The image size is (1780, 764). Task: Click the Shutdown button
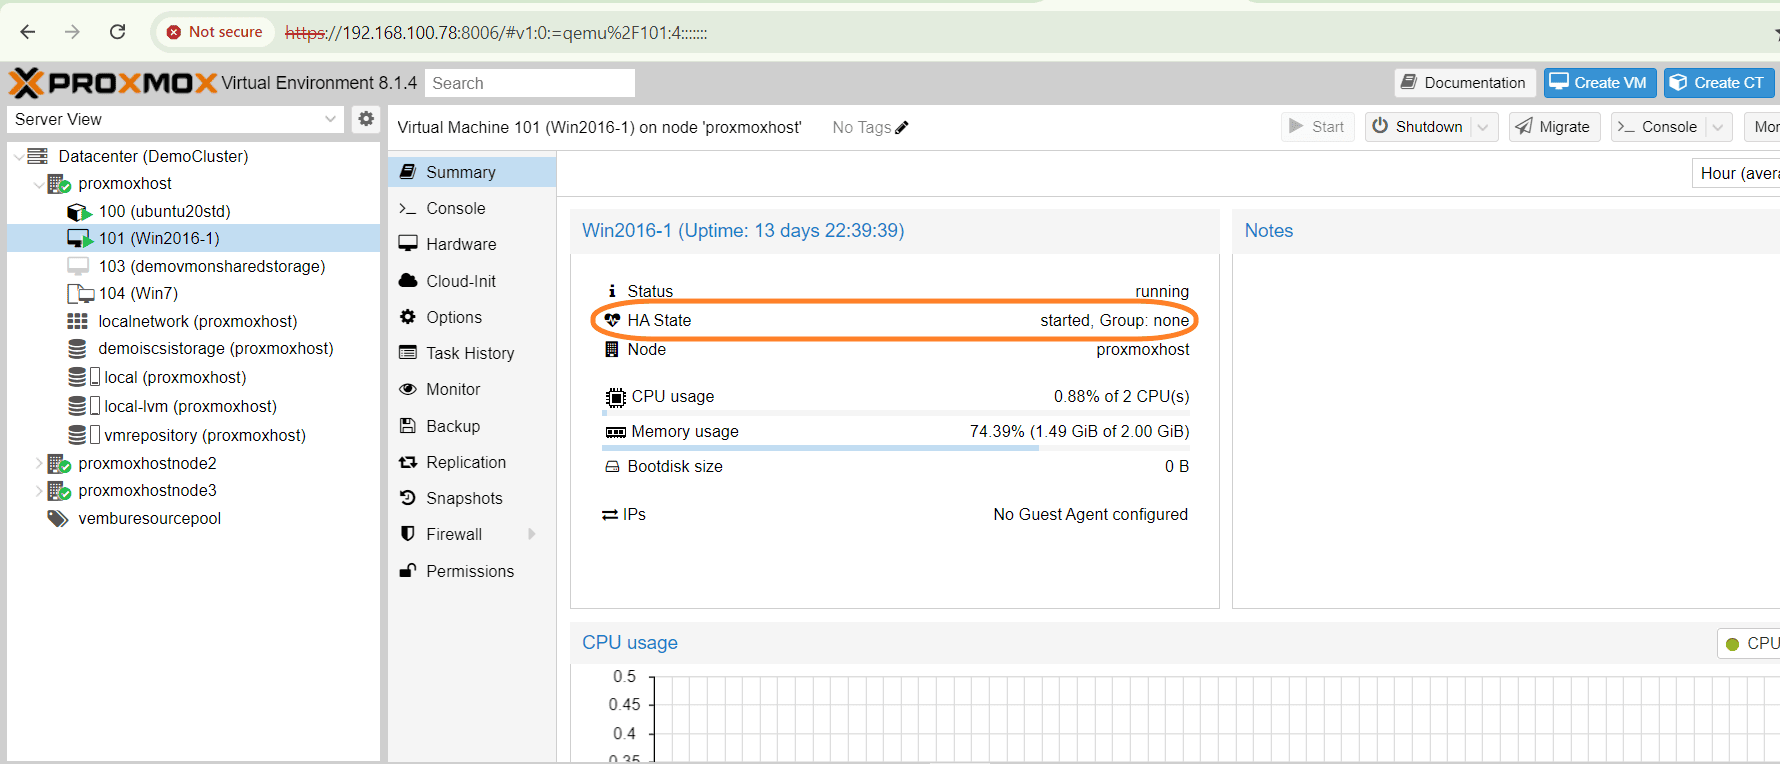click(1418, 127)
